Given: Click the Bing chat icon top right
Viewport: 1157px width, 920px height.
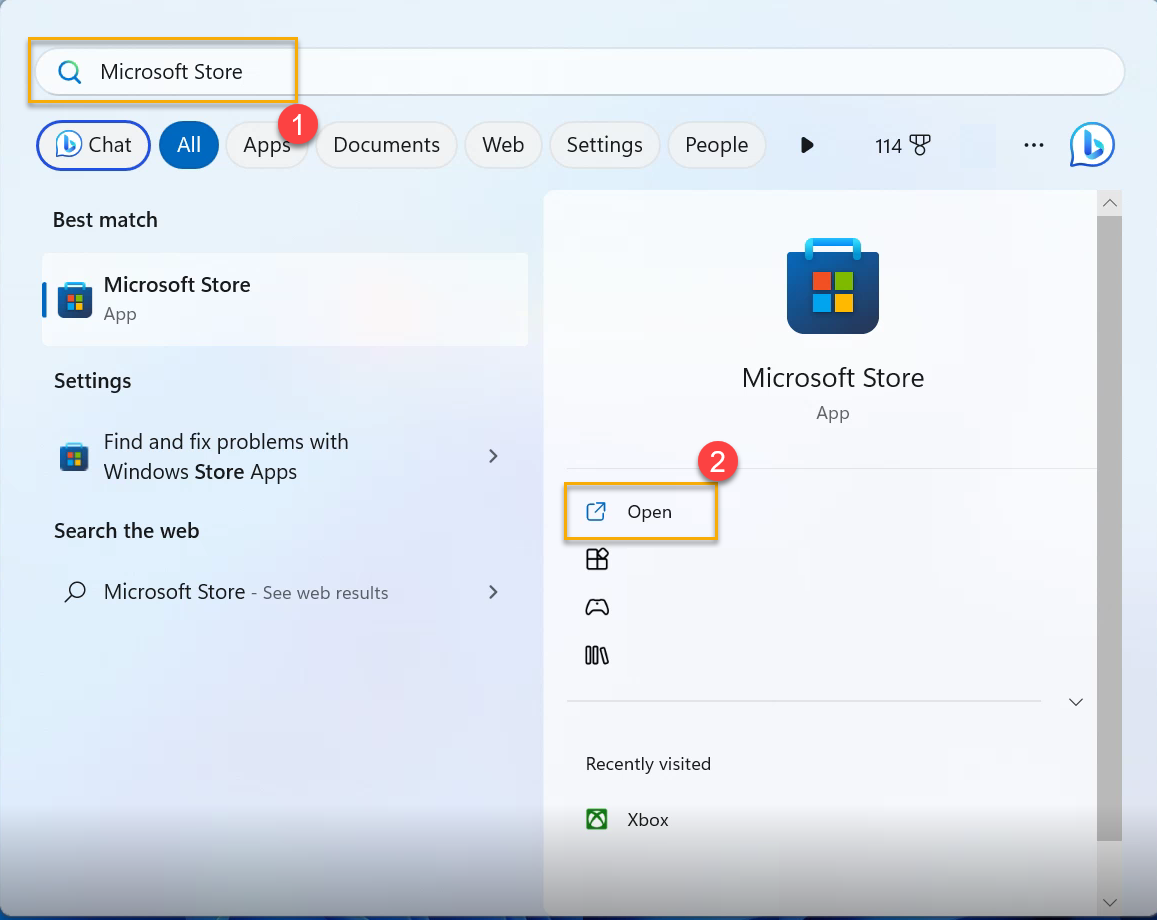Looking at the screenshot, I should click(x=1092, y=146).
